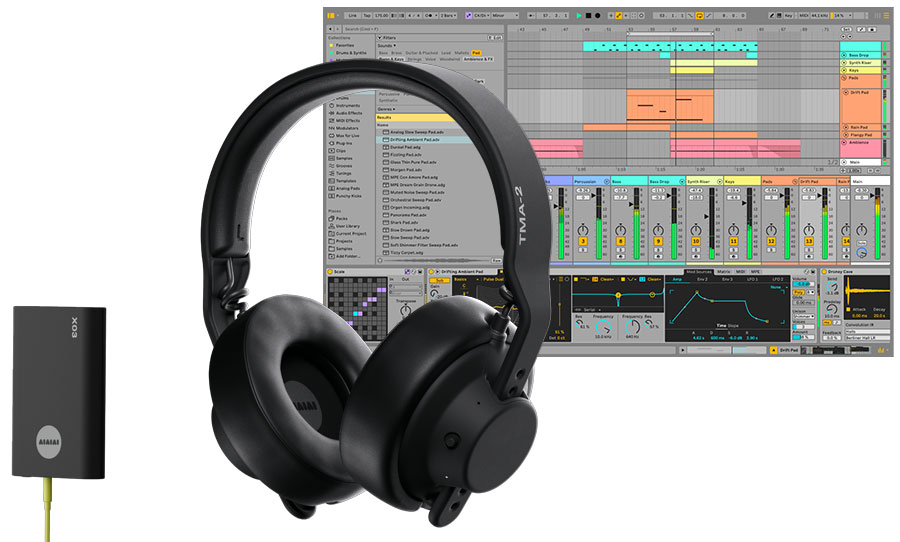This screenshot has width=900, height=542.
Task: Select the Drums & Synths collection
Action: point(348,53)
